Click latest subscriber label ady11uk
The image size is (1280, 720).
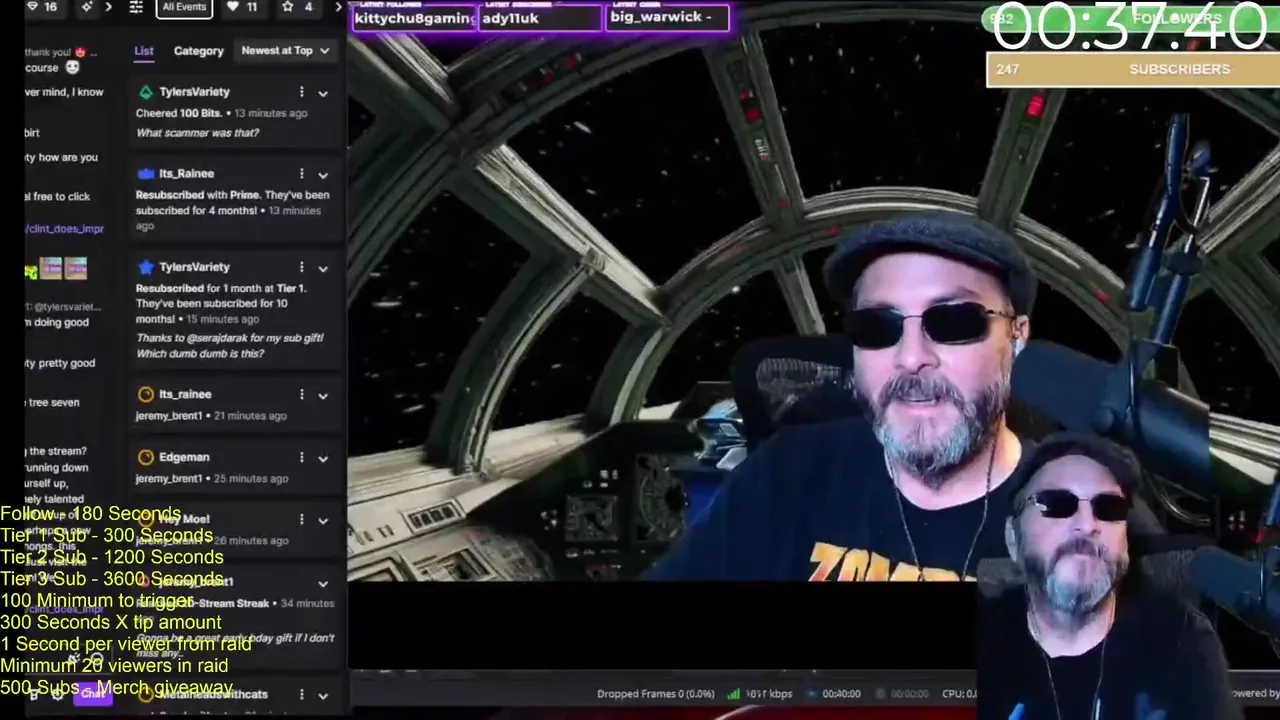[x=539, y=18]
